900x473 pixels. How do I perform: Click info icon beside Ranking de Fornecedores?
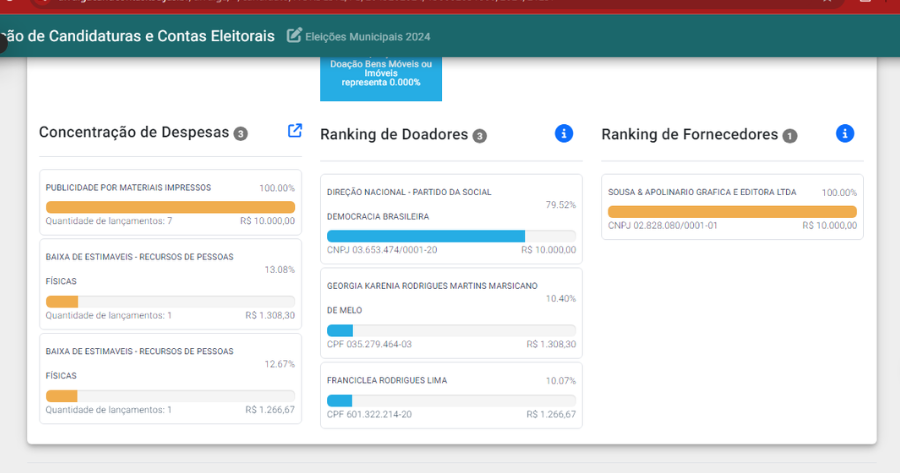coord(845,133)
